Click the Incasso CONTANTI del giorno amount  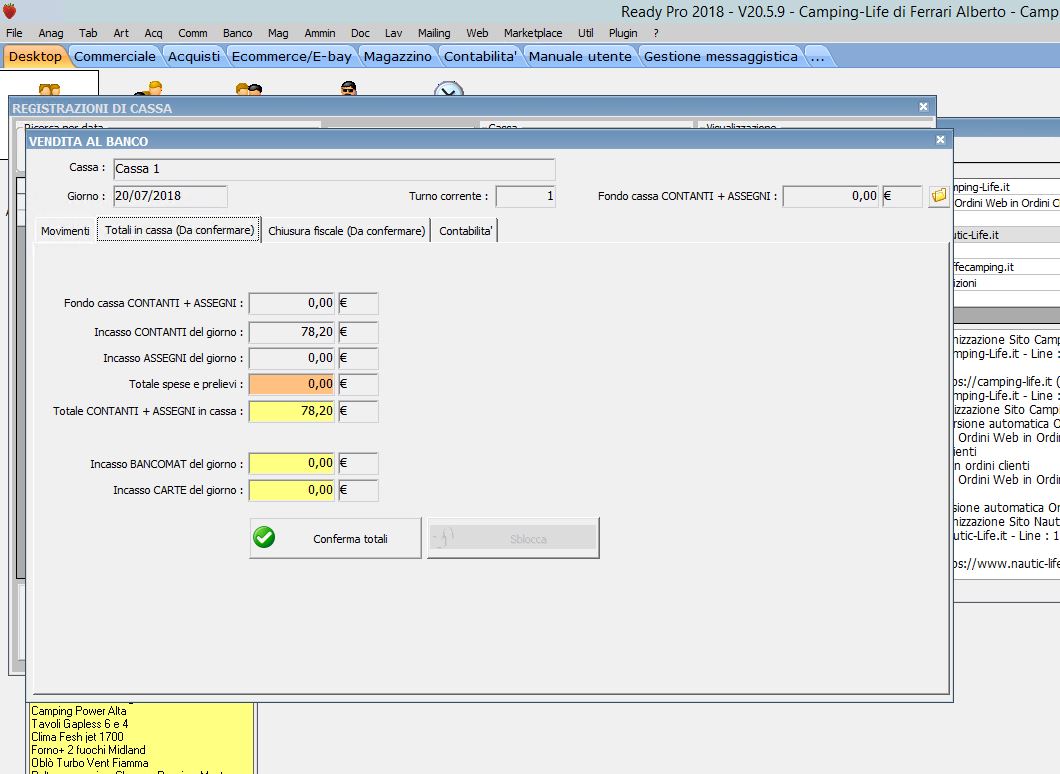(x=291, y=332)
